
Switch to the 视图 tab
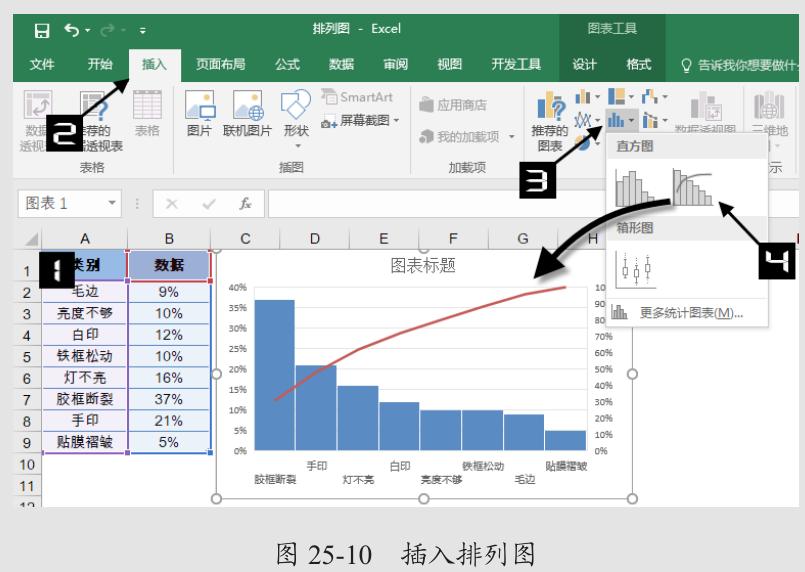449,64
